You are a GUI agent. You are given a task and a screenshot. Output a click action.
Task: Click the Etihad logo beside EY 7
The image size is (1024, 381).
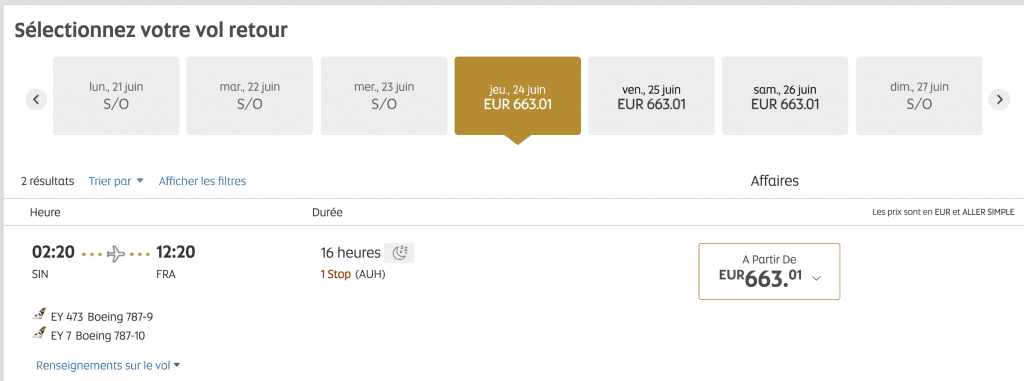[x=39, y=334]
